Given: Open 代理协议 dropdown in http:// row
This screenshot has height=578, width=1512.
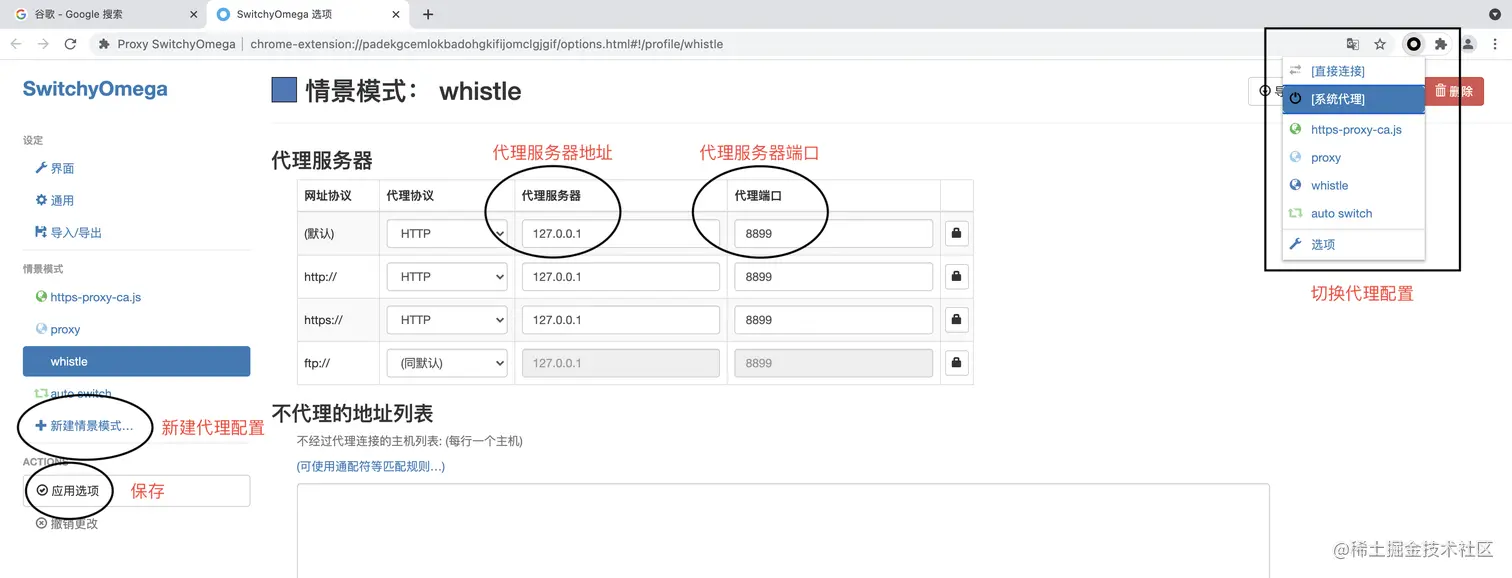Looking at the screenshot, I should 447,277.
